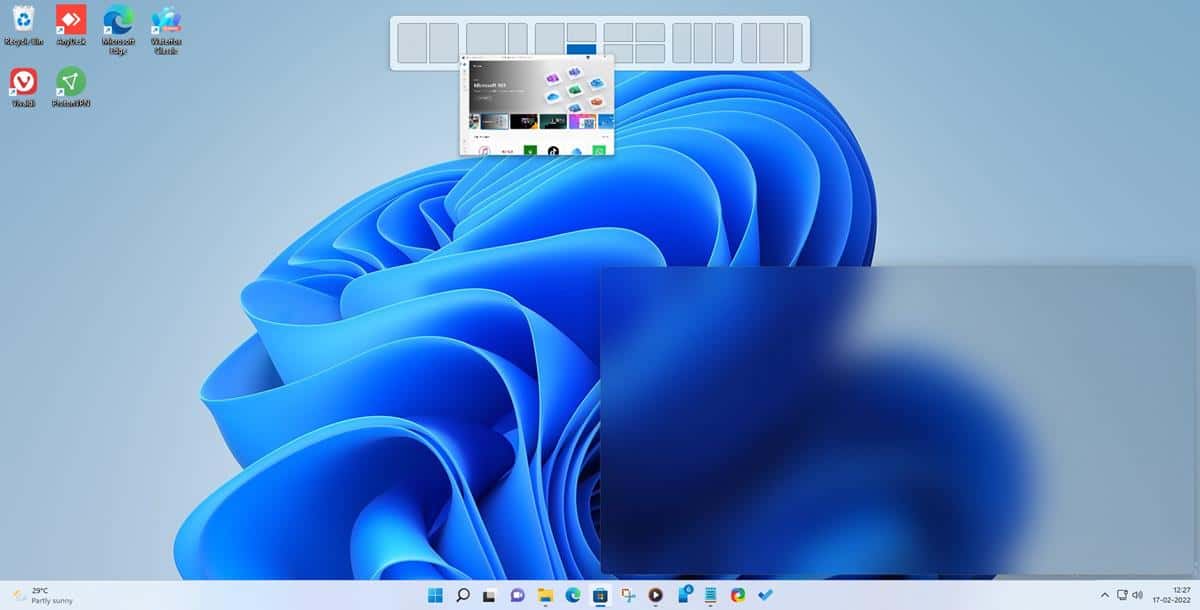This screenshot has width=1200, height=610.
Task: Open the blue checkmark To Do icon
Action: (766, 595)
